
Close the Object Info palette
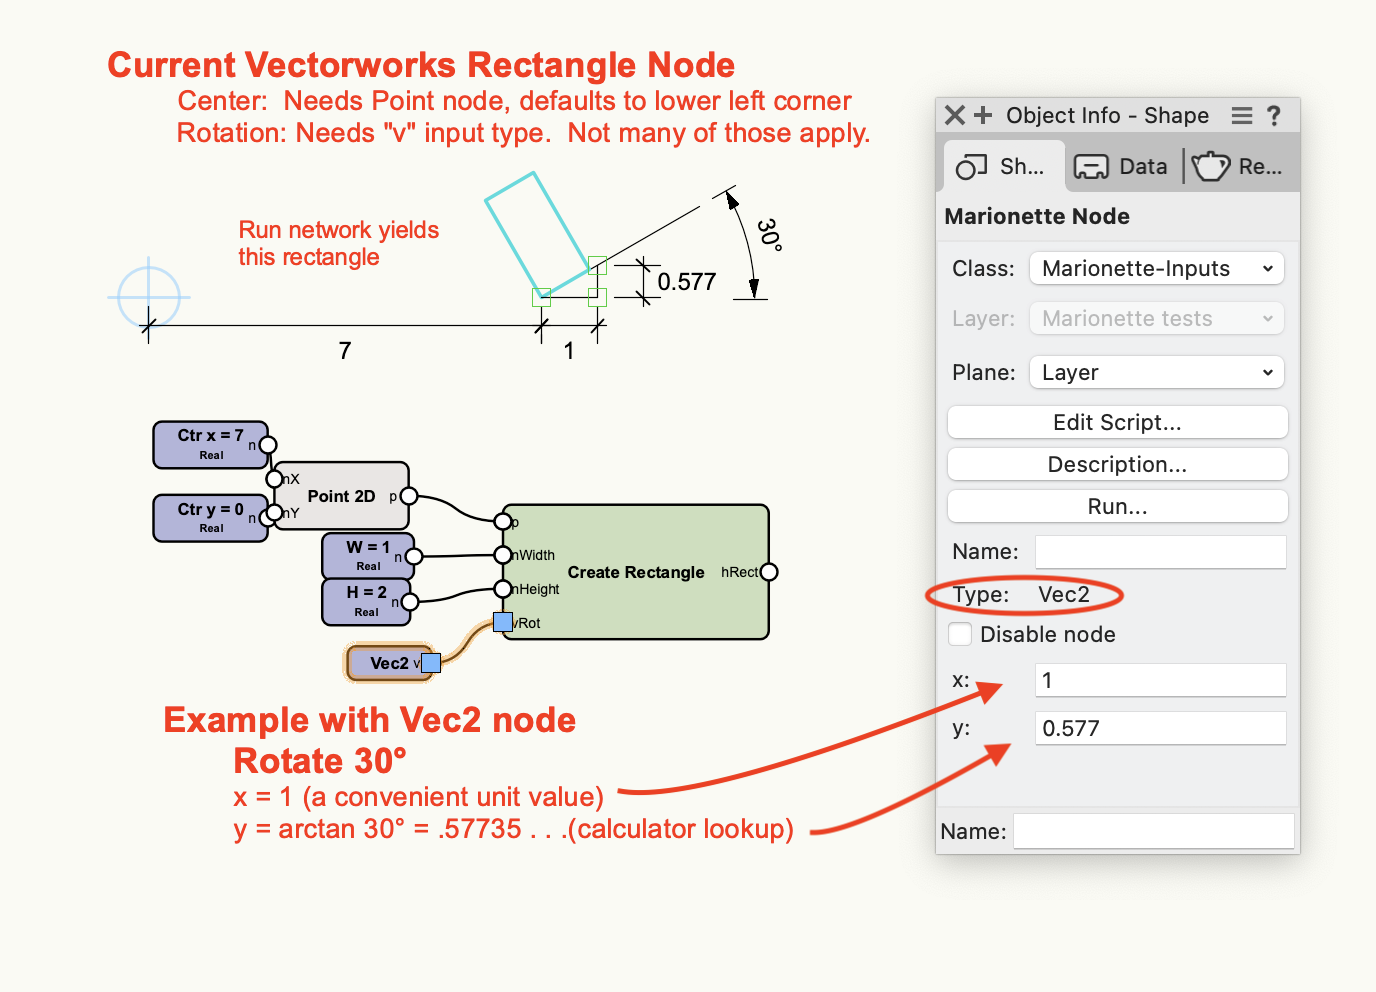[x=955, y=115]
